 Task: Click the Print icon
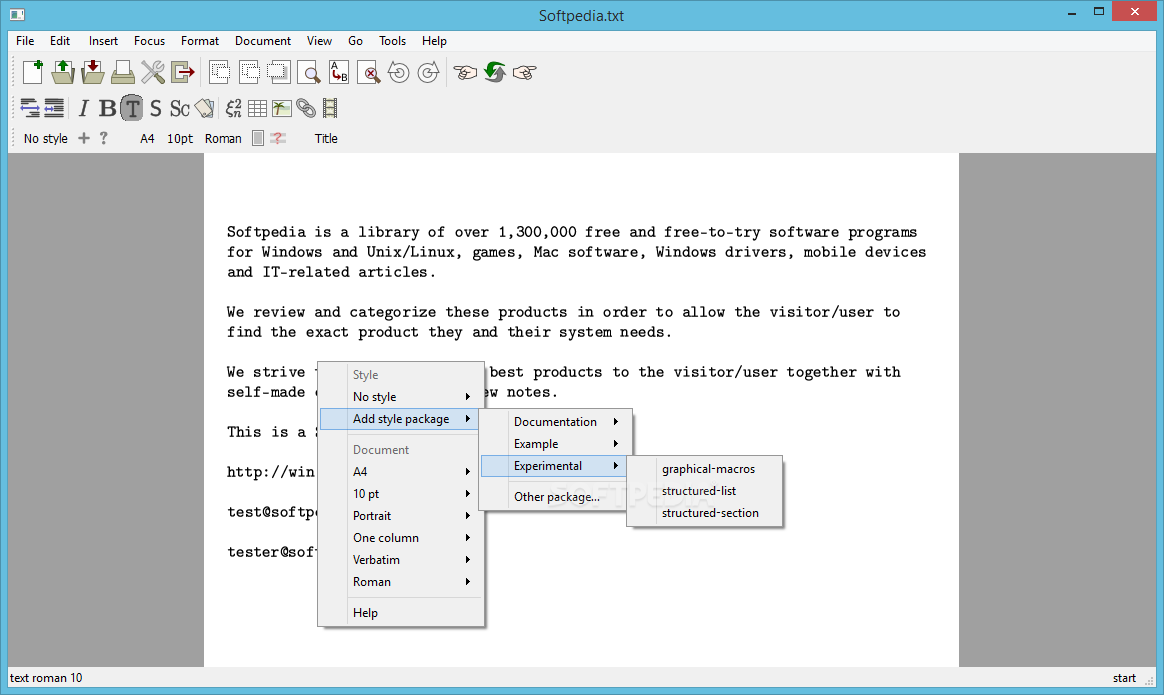[122, 72]
